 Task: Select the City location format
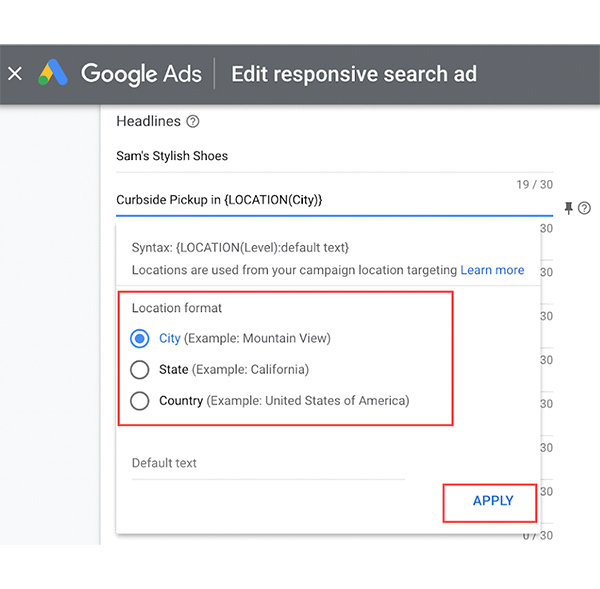click(140, 338)
